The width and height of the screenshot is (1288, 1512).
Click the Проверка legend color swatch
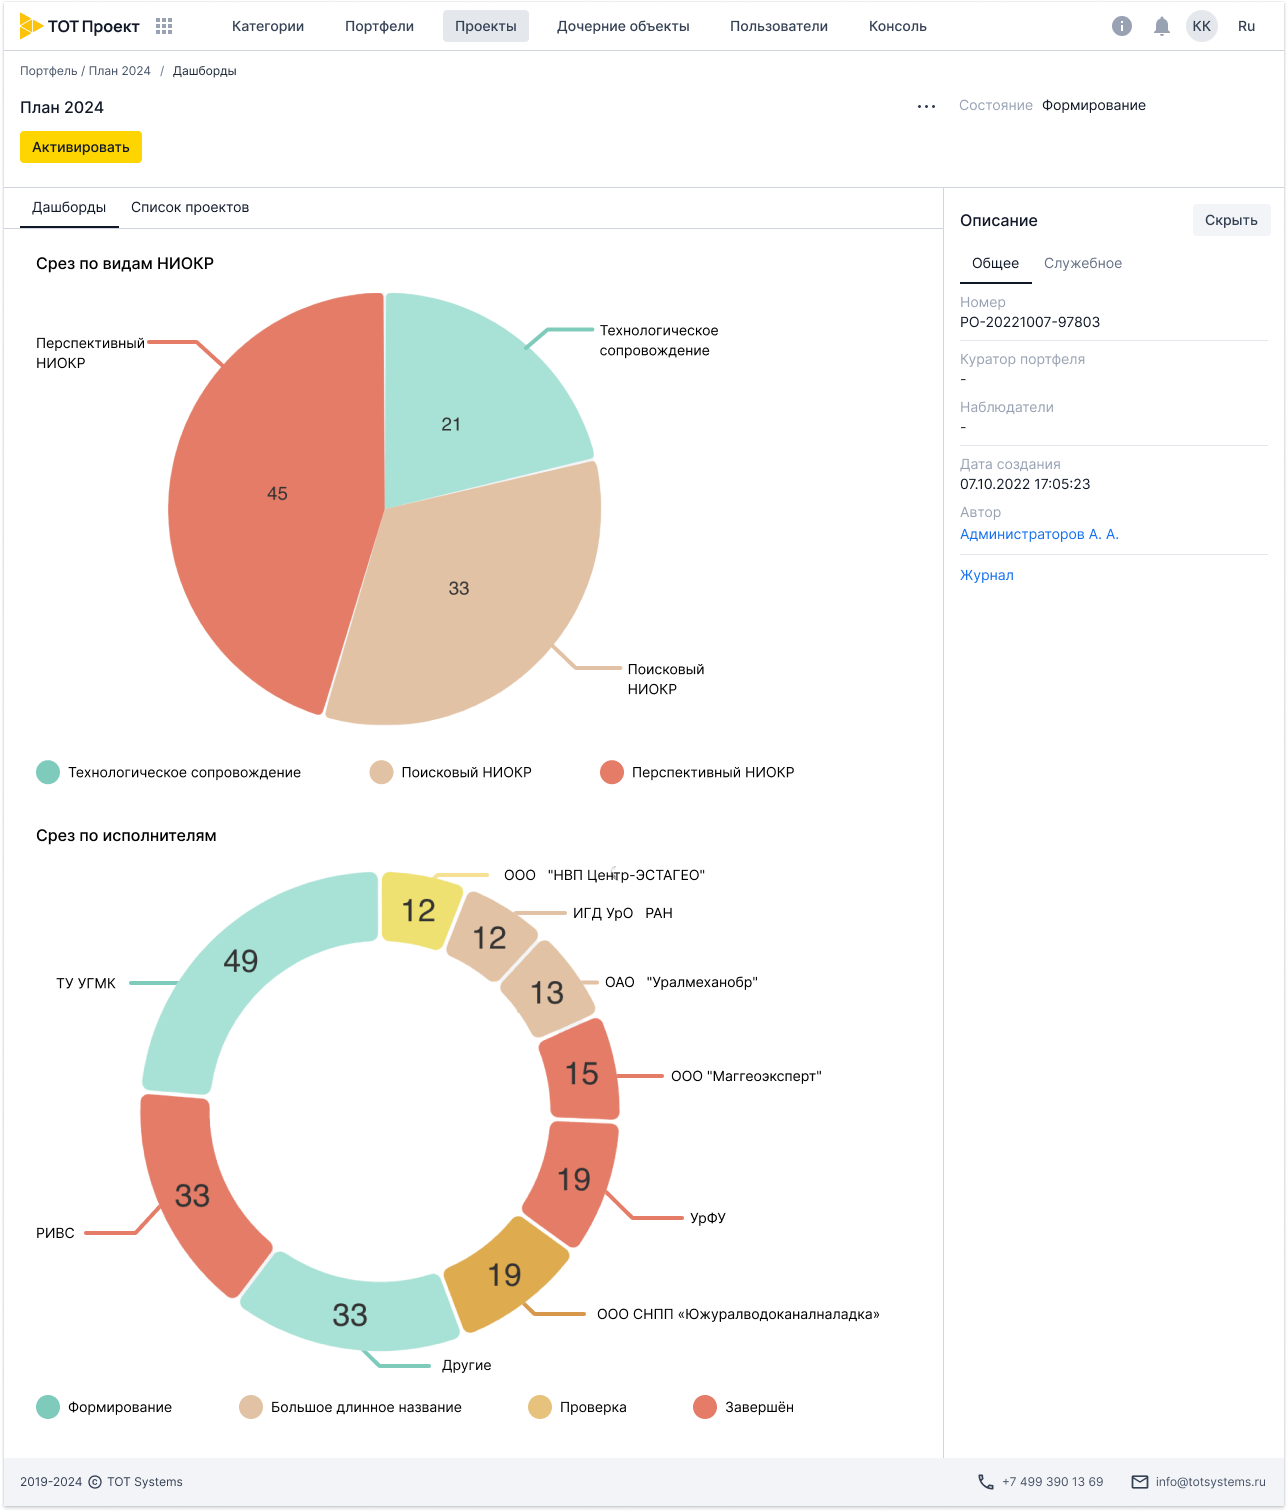(540, 1407)
